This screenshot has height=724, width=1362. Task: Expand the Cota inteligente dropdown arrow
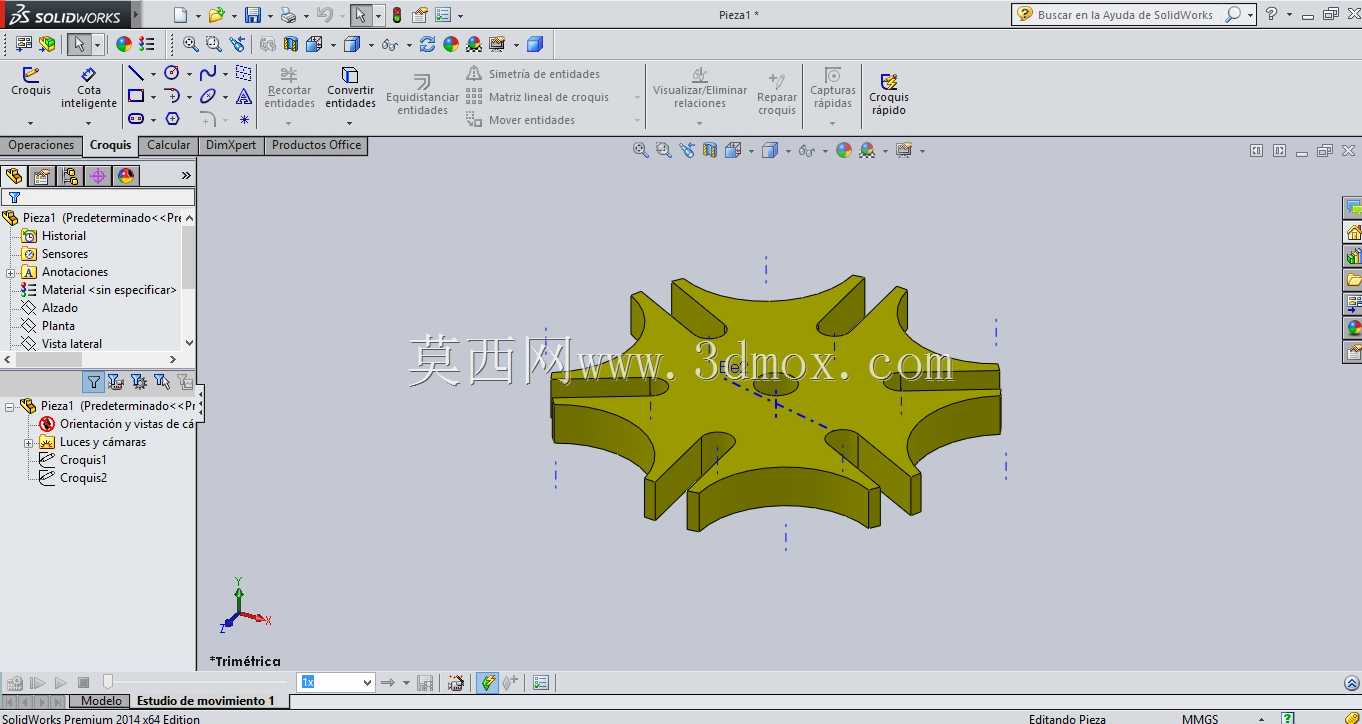pos(89,123)
